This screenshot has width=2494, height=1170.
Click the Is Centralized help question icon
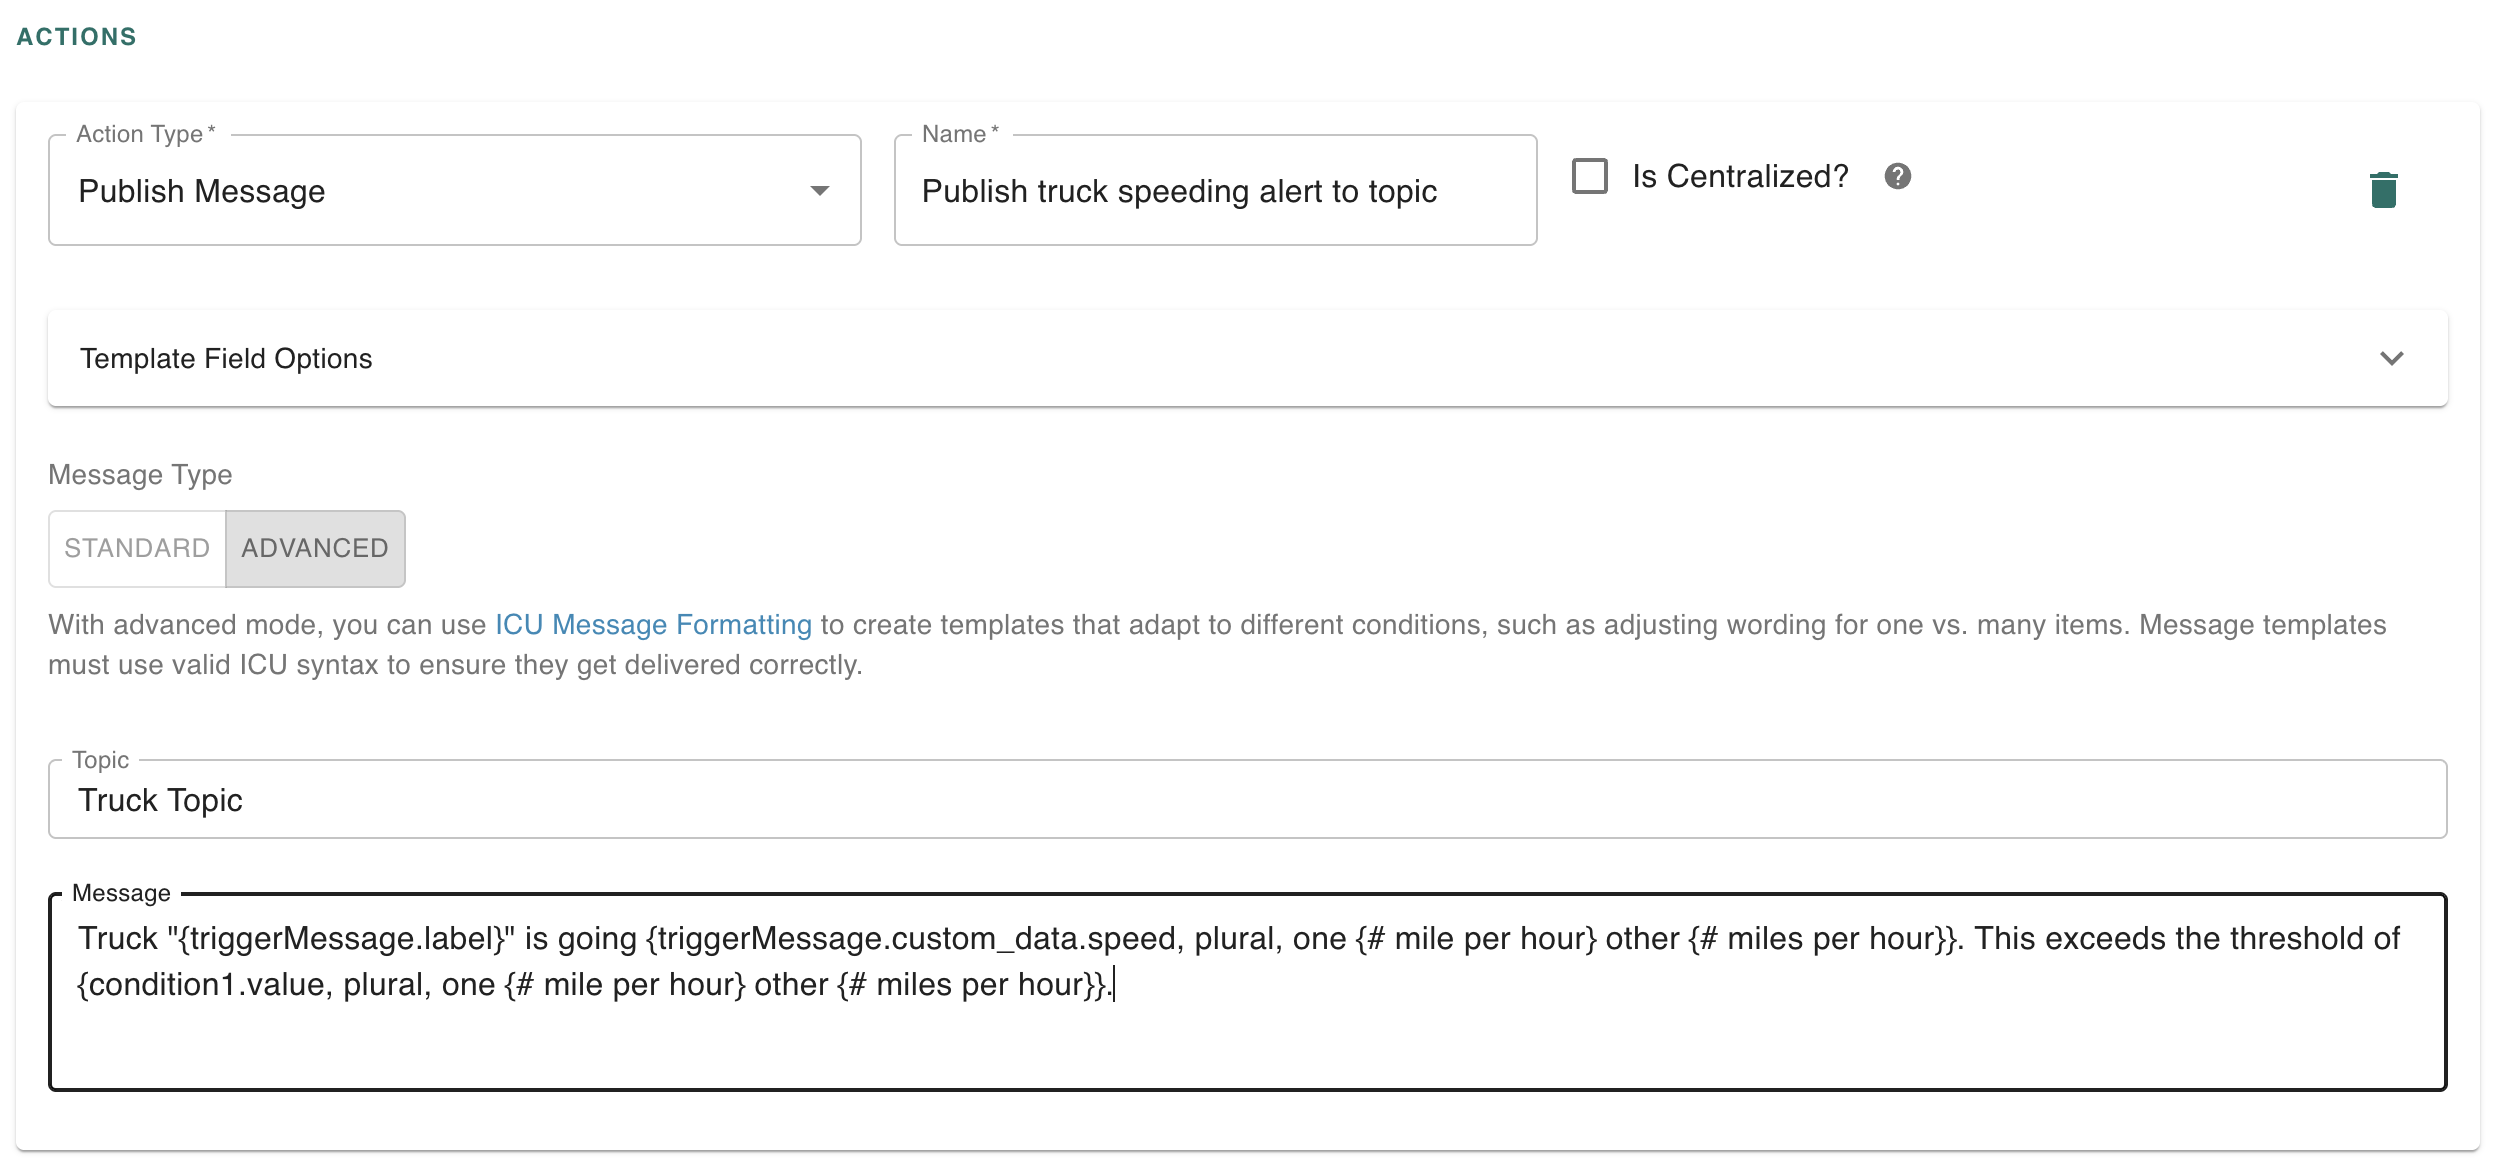(x=1897, y=177)
